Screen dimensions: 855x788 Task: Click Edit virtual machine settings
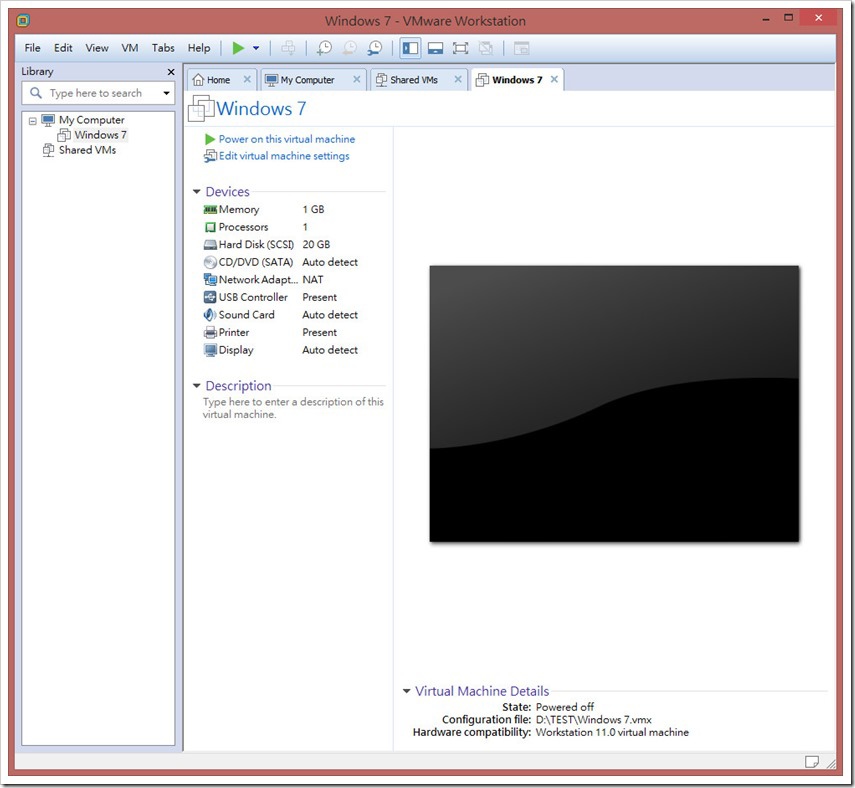click(284, 157)
